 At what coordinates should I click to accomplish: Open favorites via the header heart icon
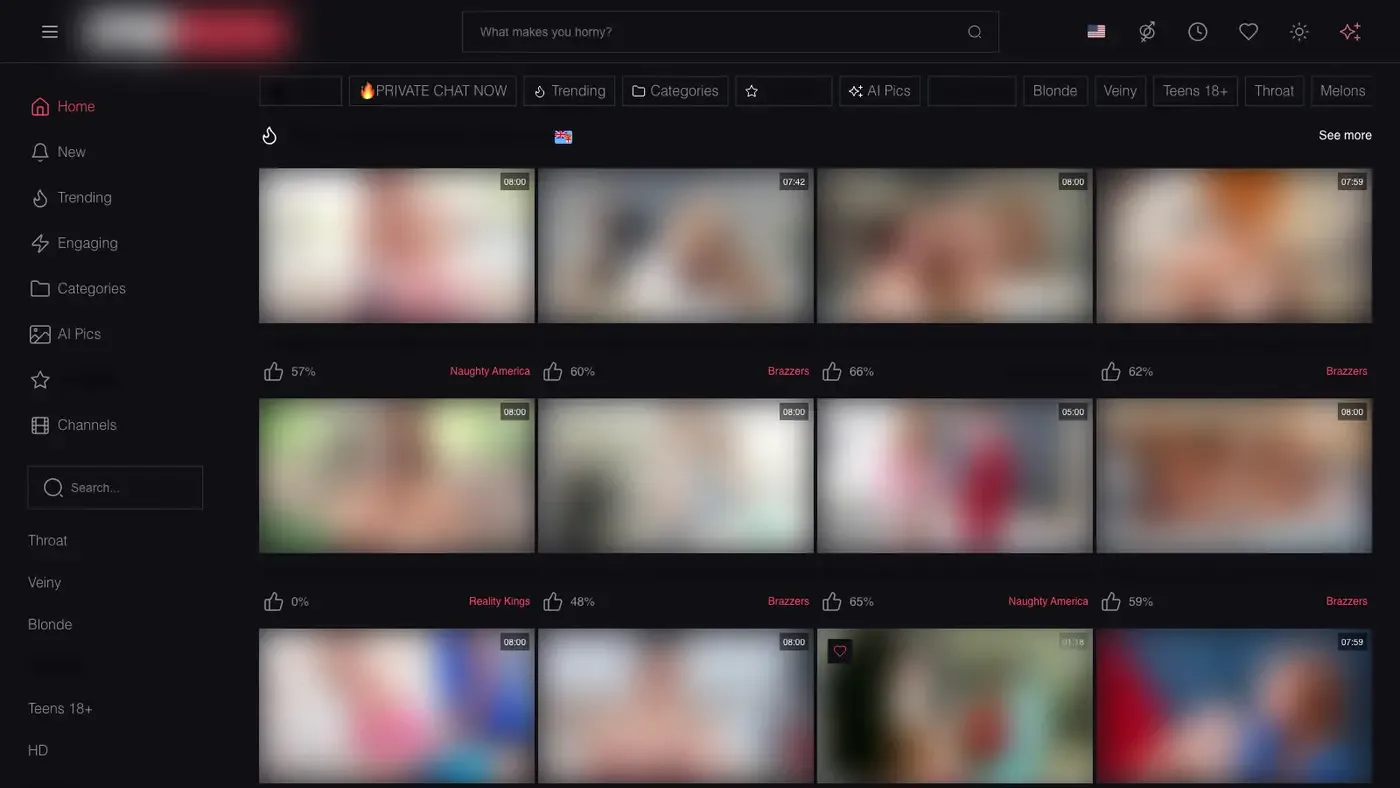click(x=1249, y=32)
